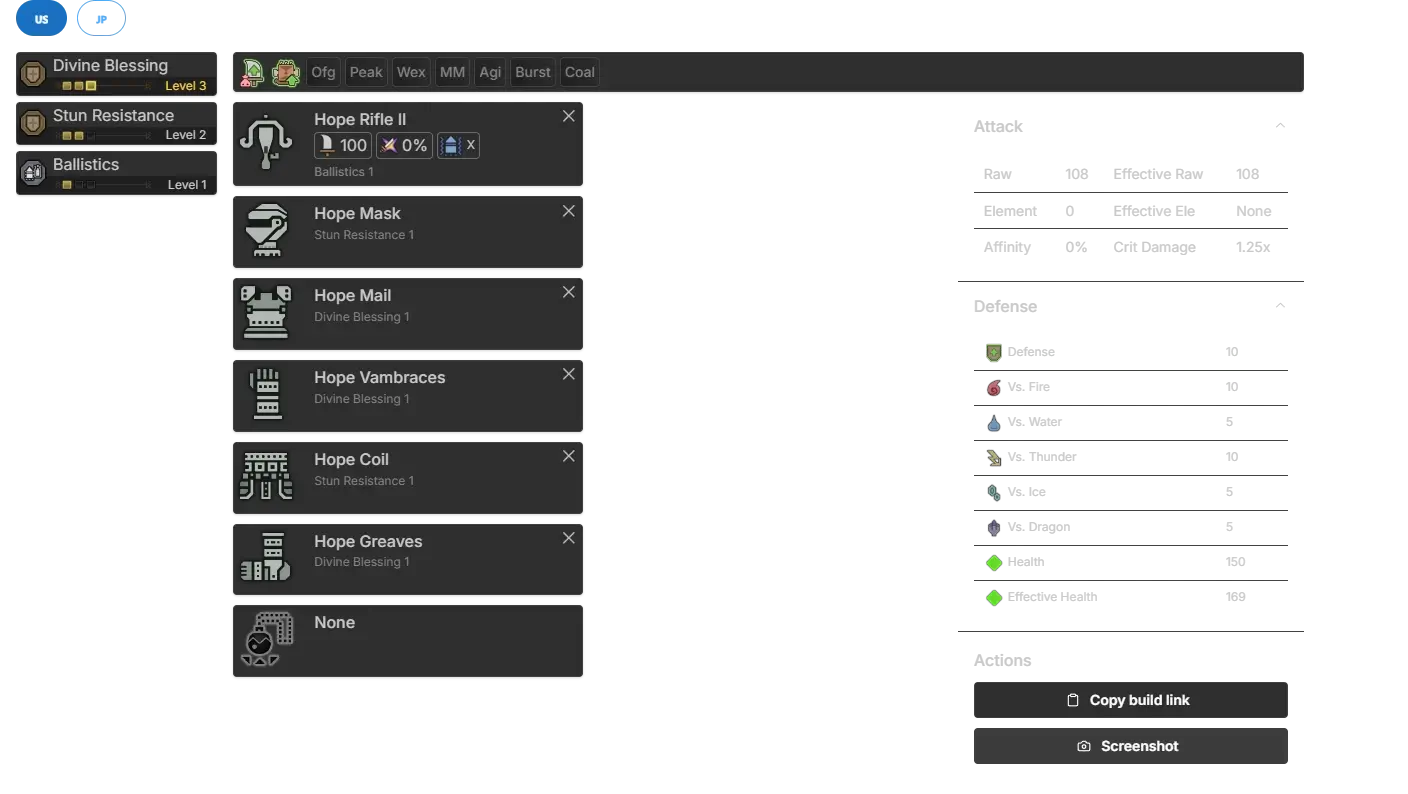
Task: Select the US language tab
Action: [x=41, y=19]
